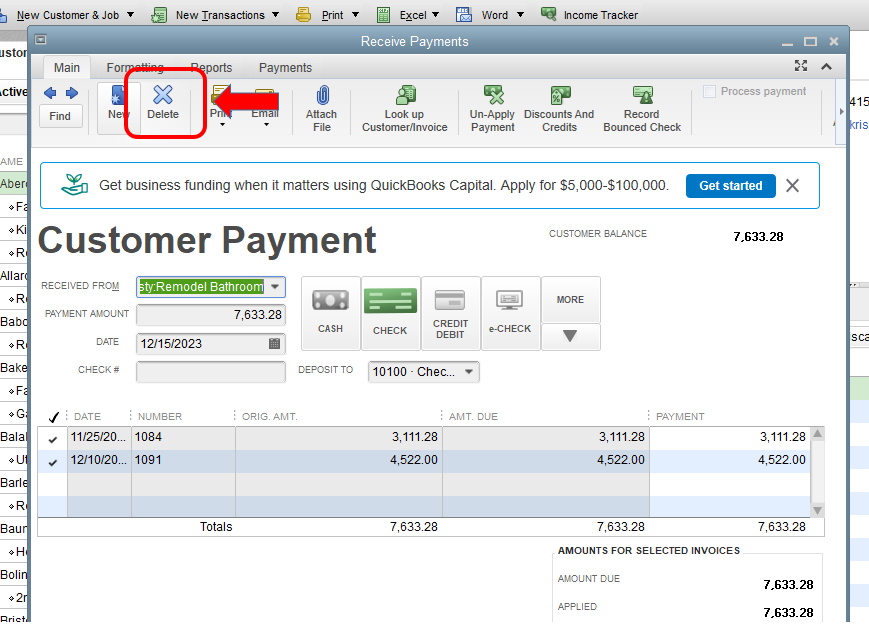Select invoice number 1084 cell
Screen dimensions: 869x633
point(183,437)
